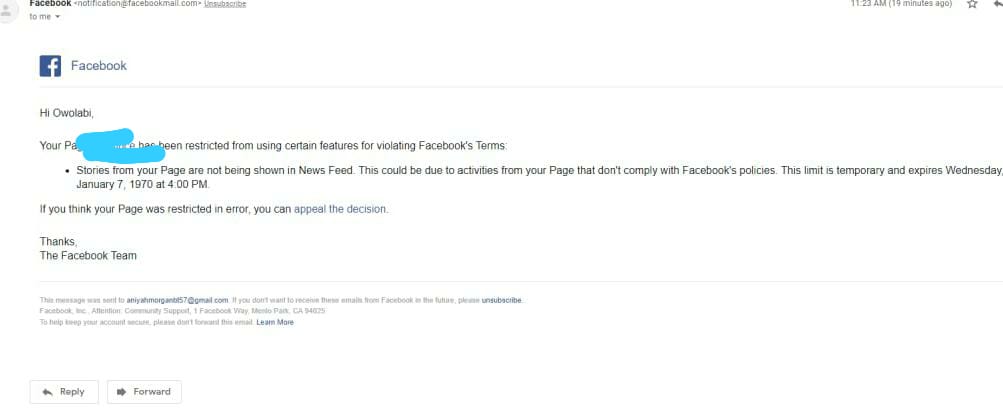Open the Learn More link in footer
This screenshot has height=410, width=1003.
tap(275, 322)
